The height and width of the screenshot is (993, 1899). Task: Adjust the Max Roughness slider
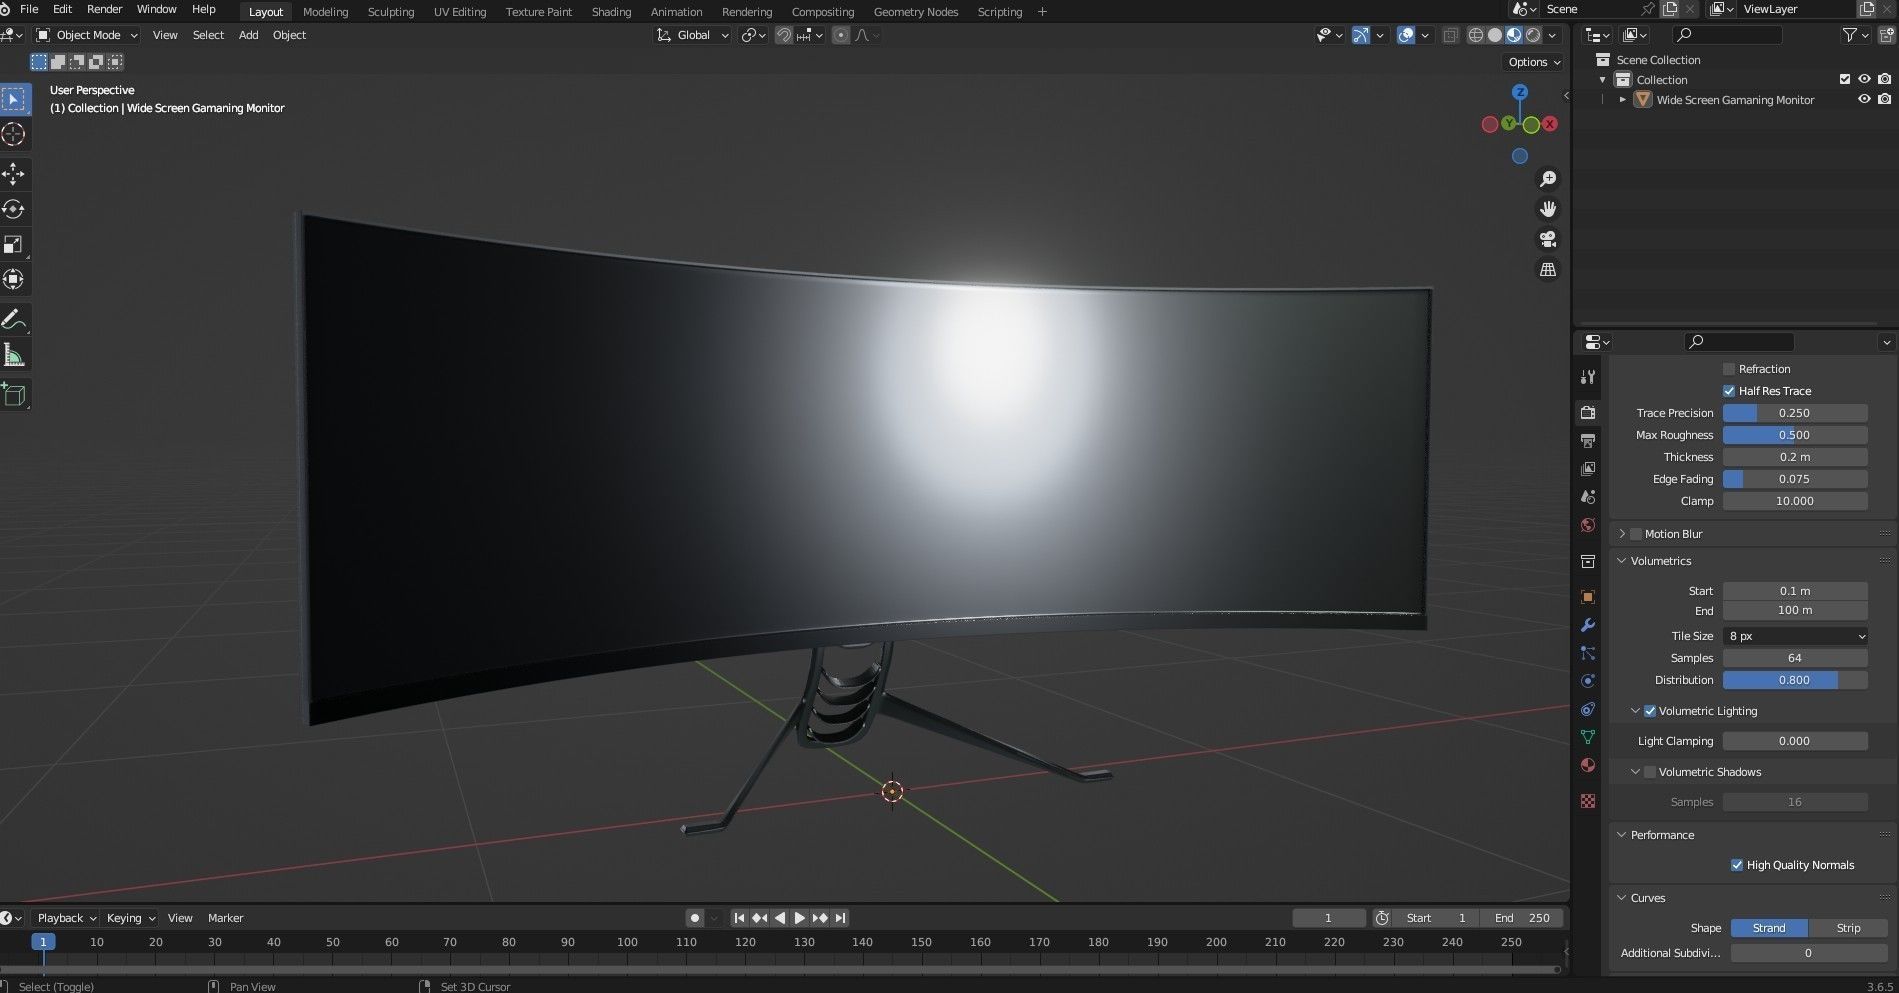tap(1794, 435)
